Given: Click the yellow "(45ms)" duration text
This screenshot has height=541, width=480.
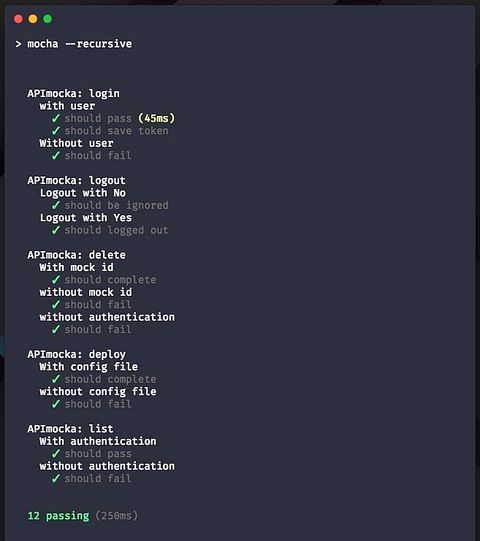Looking at the screenshot, I should [x=157, y=118].
